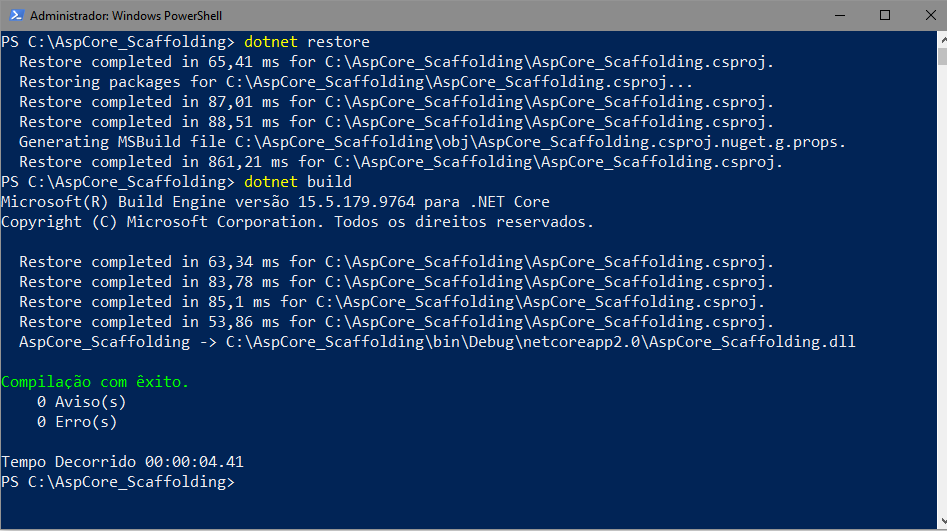This screenshot has height=531, width=947.
Task: Maximize the PowerShell window
Action: click(885, 15)
